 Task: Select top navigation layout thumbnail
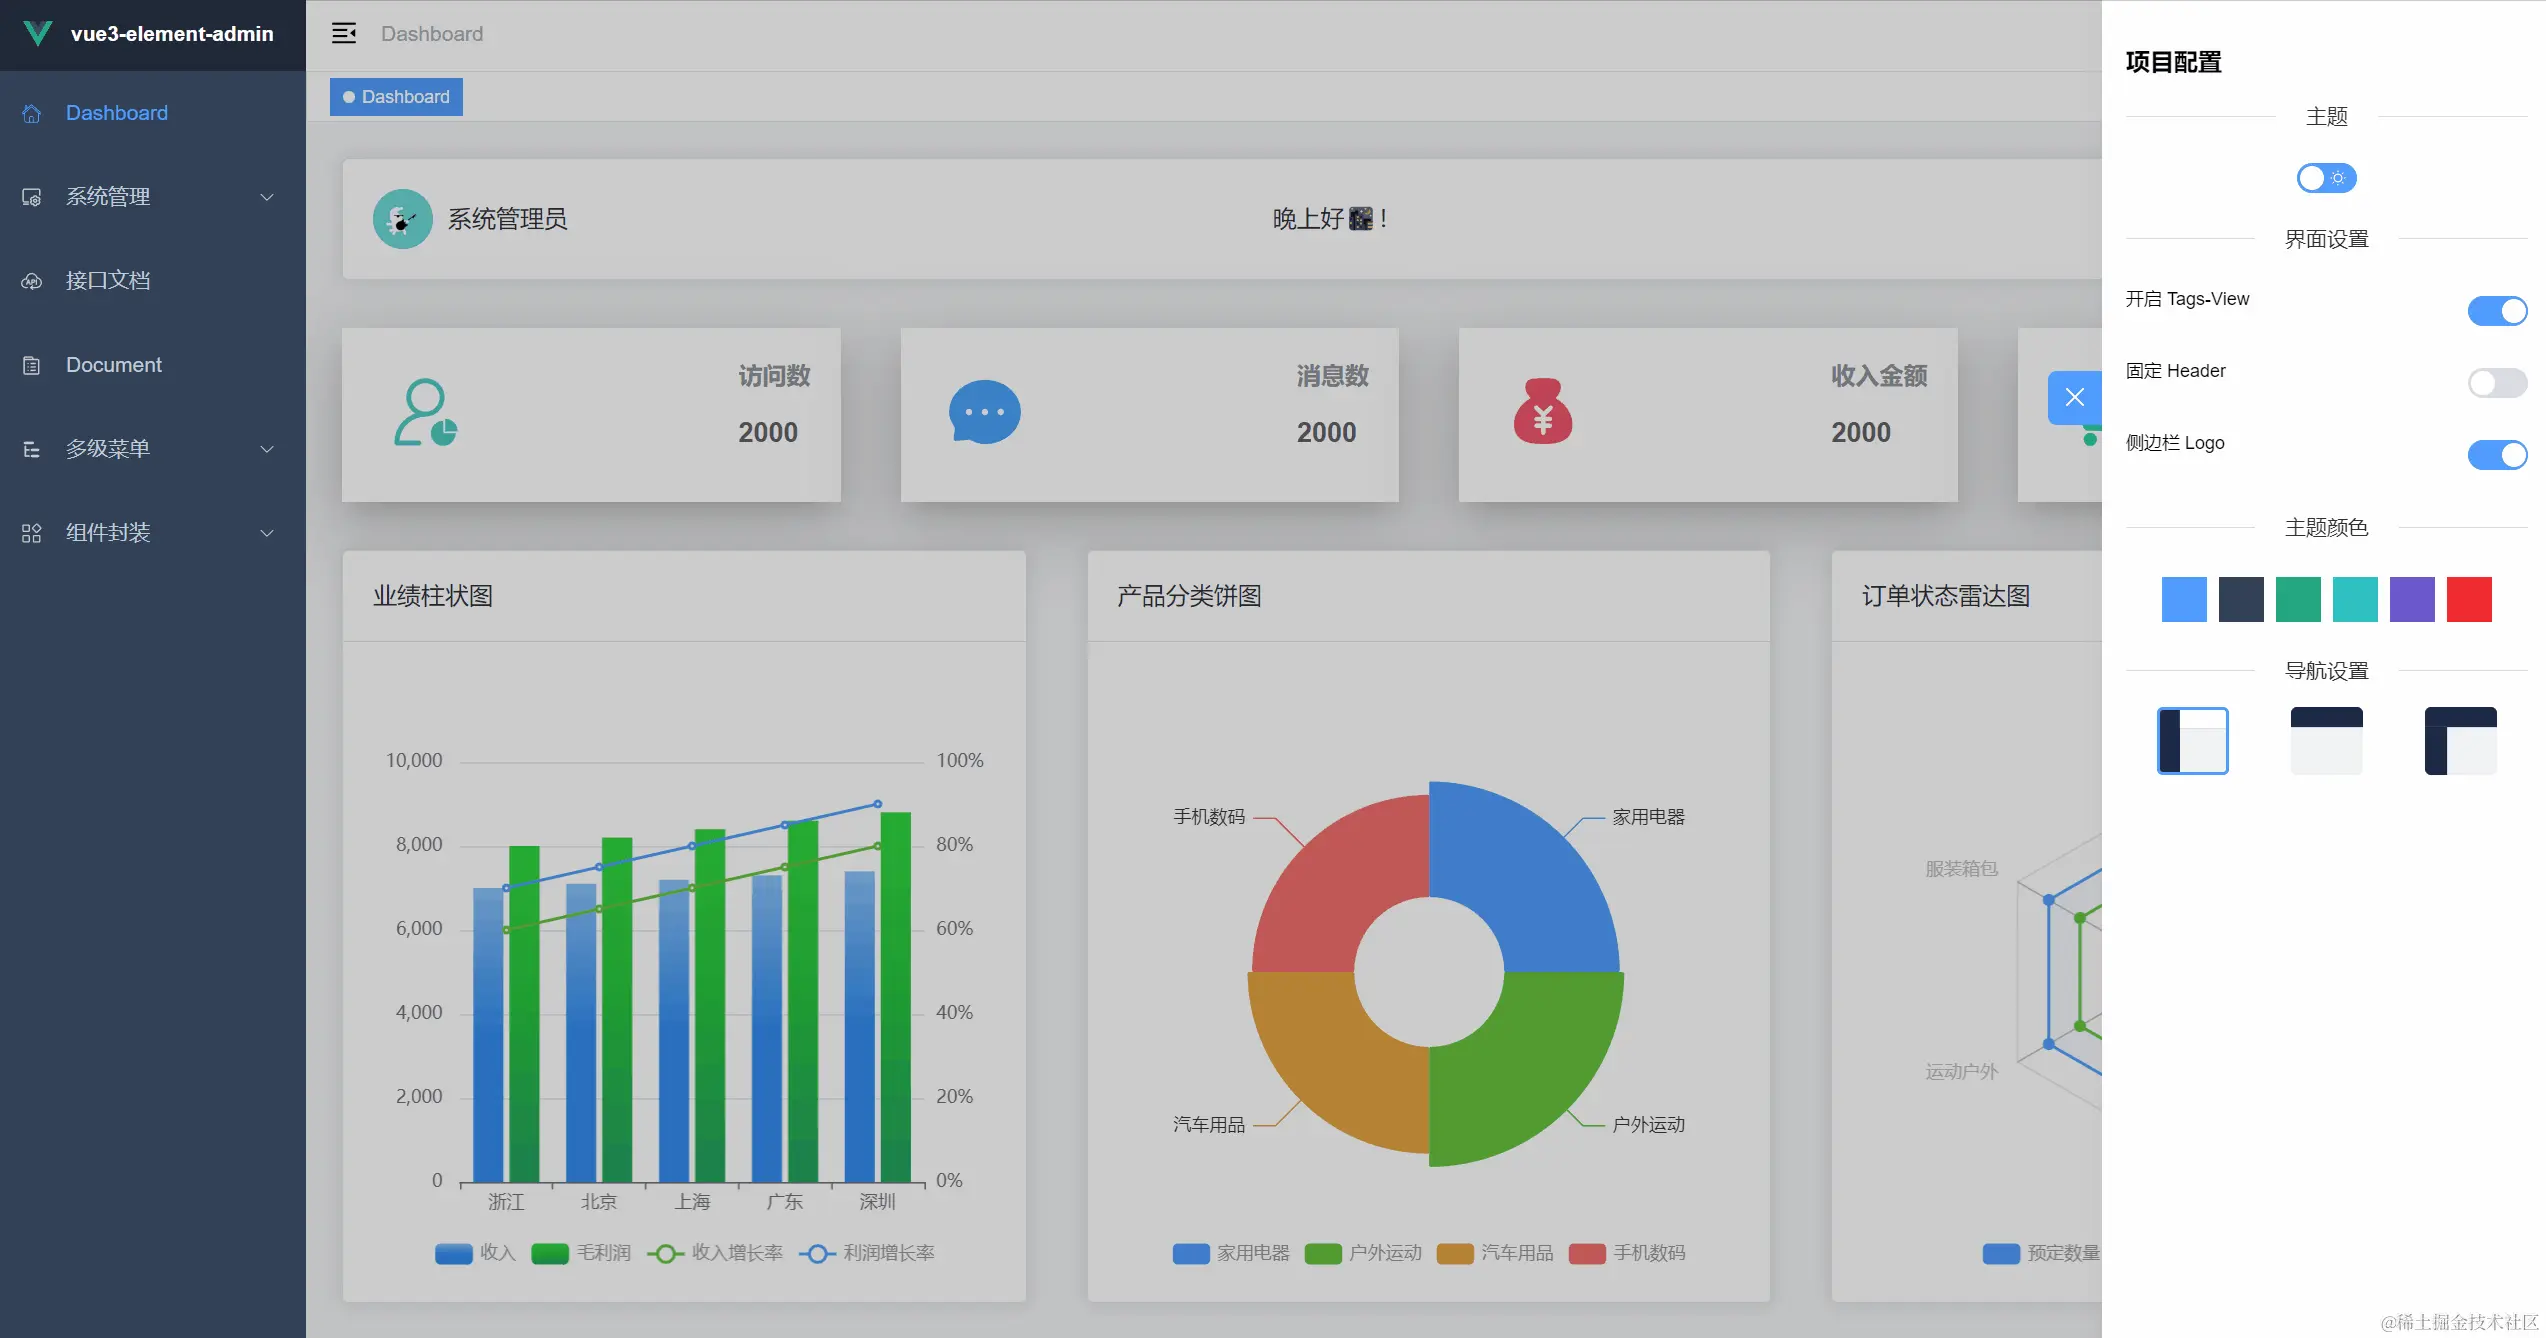point(2326,741)
